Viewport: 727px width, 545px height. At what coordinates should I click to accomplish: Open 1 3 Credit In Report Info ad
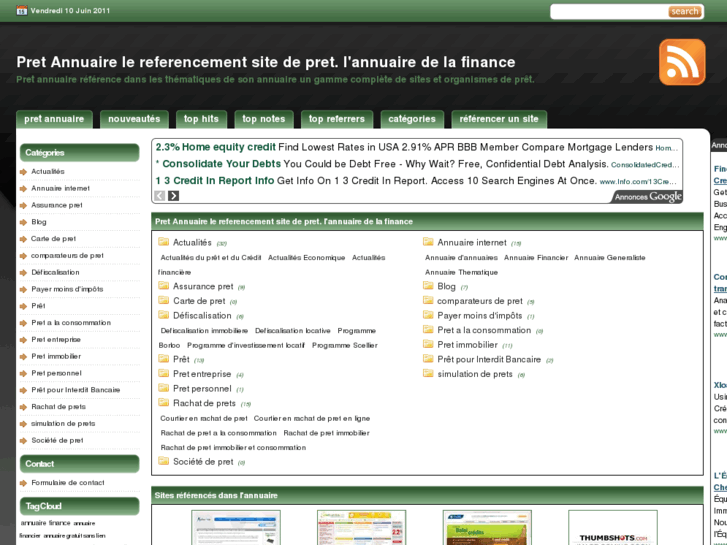(x=215, y=180)
